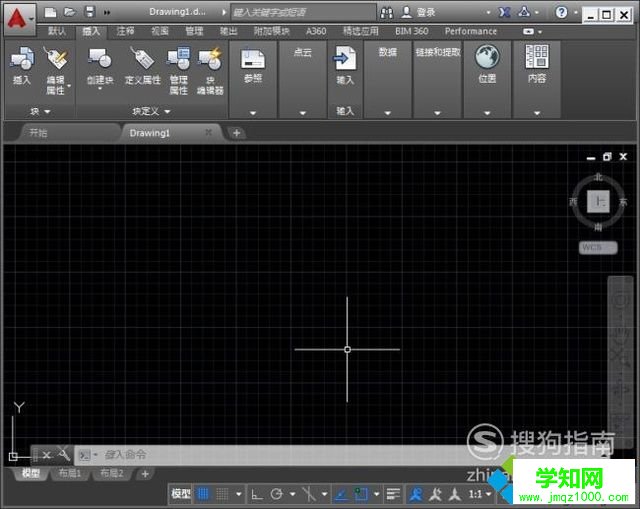Expand the 点云 panel arrow
Screen dimensions: 640x509
click(302, 113)
